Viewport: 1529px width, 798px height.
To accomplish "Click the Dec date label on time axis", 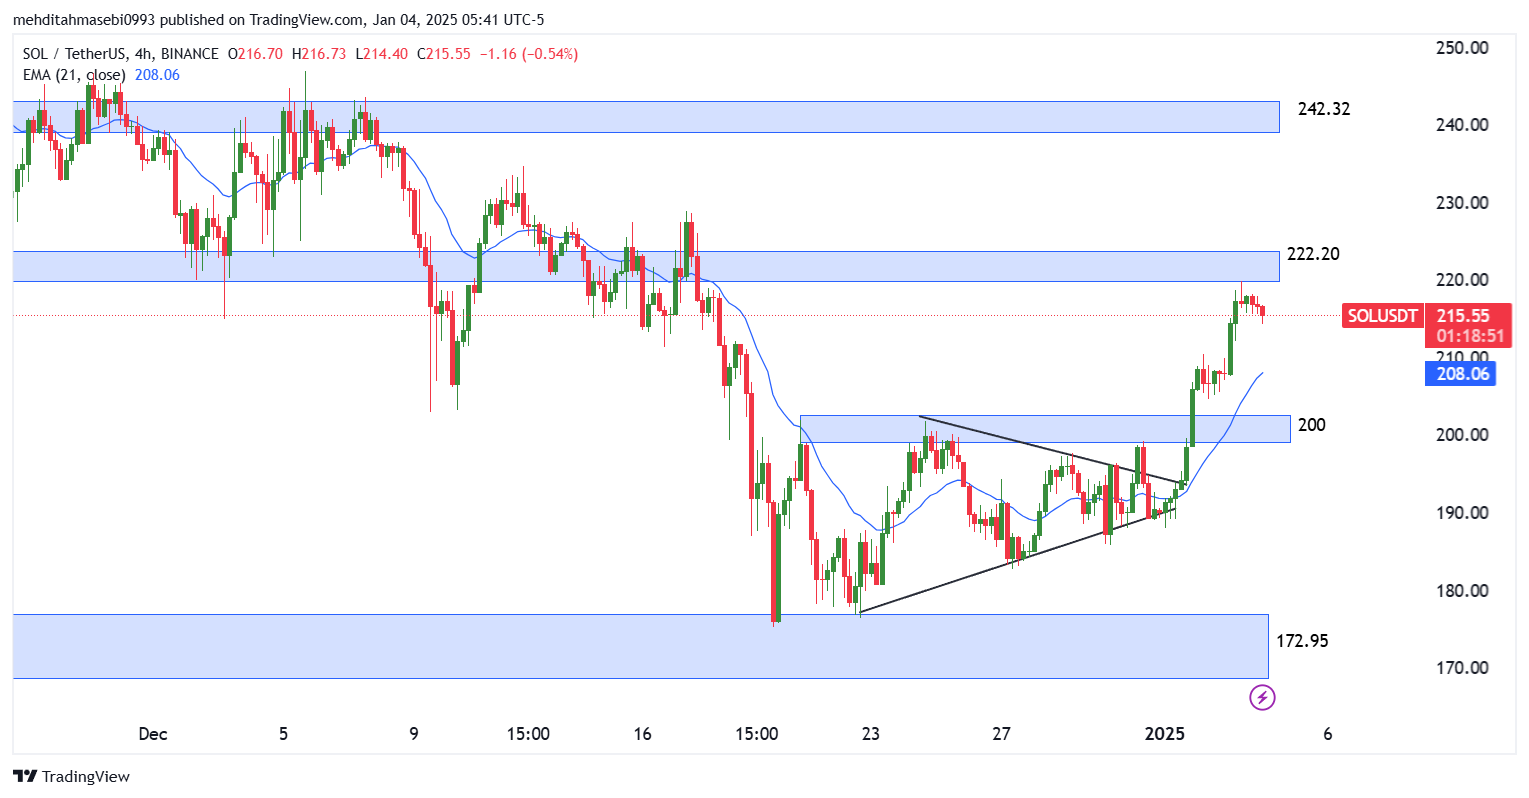I will coord(153,734).
